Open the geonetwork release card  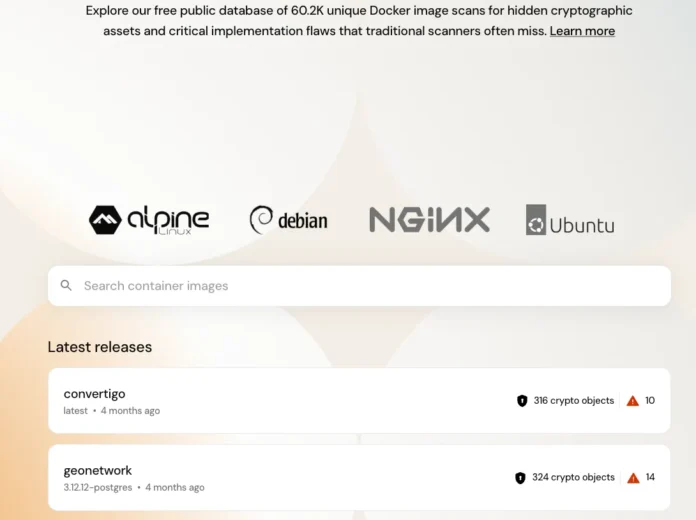pyautogui.click(x=359, y=477)
